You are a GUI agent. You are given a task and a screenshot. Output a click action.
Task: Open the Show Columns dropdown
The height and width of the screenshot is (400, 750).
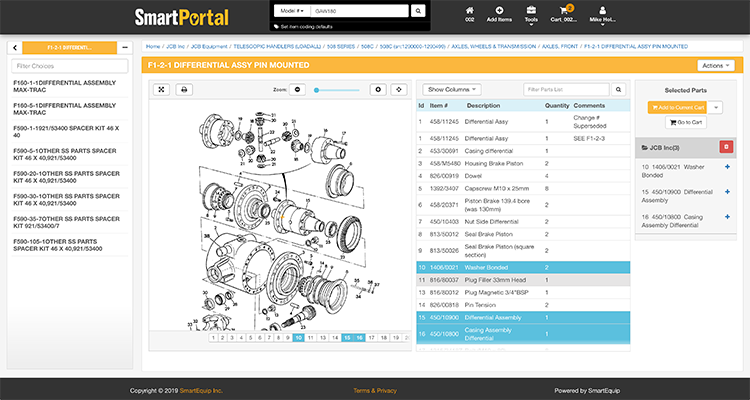pyautogui.click(x=452, y=89)
